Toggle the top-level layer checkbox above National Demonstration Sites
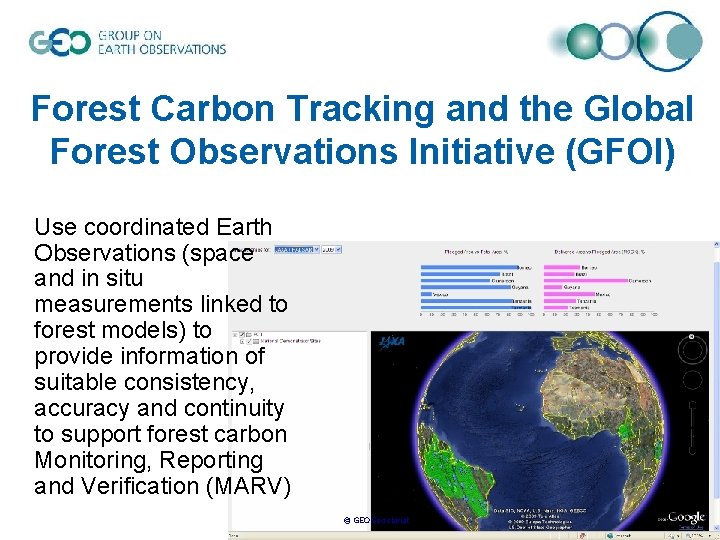This screenshot has height=540, width=720. click(242, 335)
